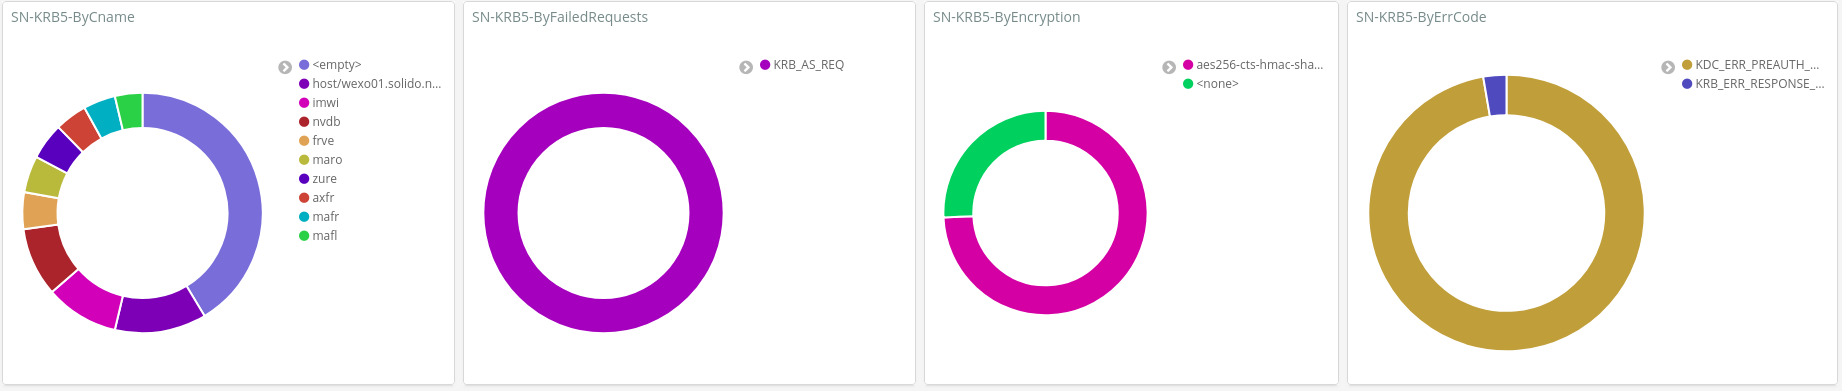The width and height of the screenshot is (1842, 391).
Task: Select the mafl legend entry
Action: pyautogui.click(x=319, y=236)
